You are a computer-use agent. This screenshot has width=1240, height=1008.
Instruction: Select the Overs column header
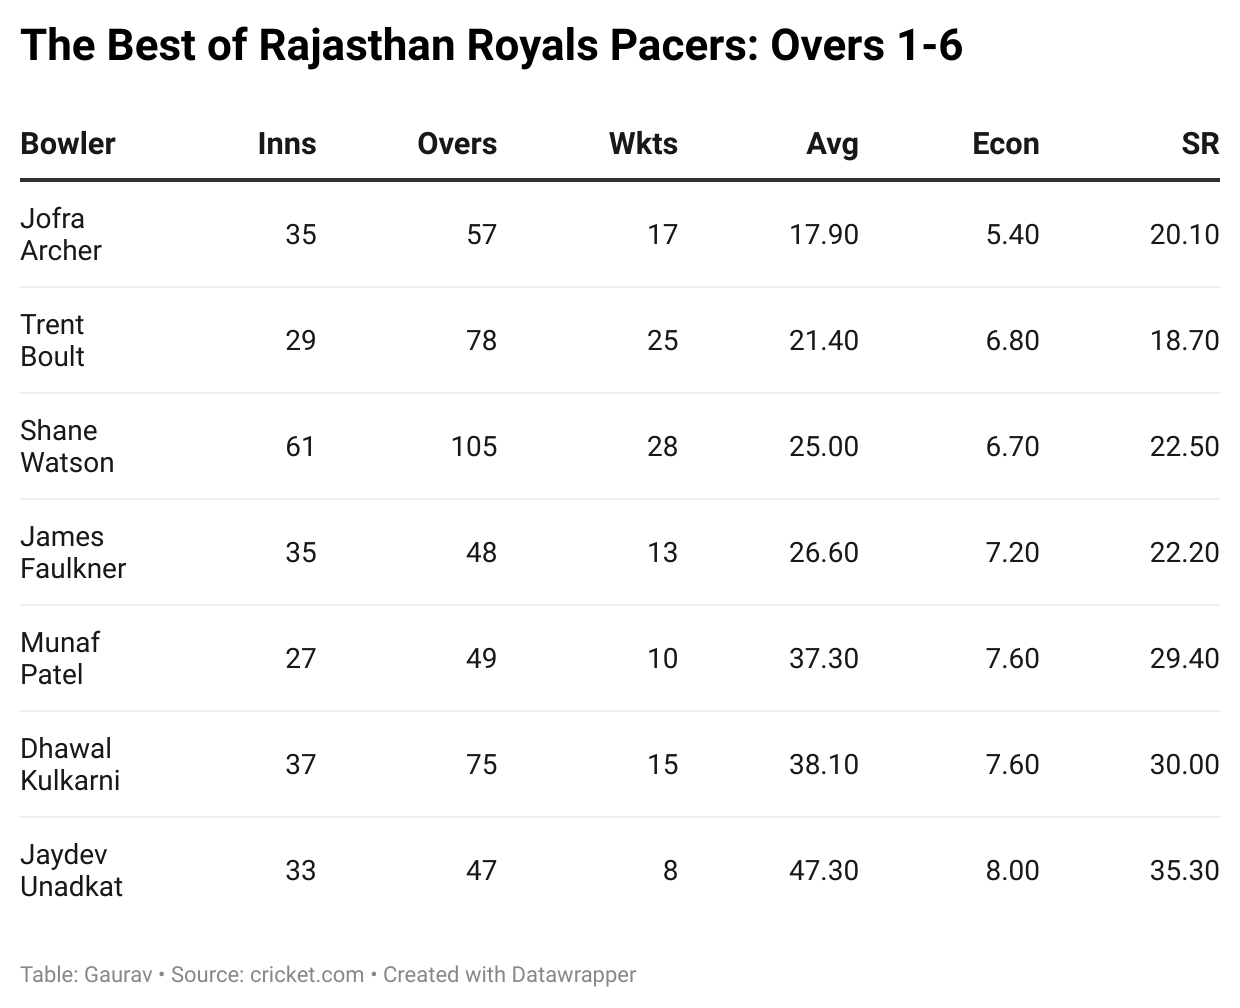pyautogui.click(x=457, y=144)
